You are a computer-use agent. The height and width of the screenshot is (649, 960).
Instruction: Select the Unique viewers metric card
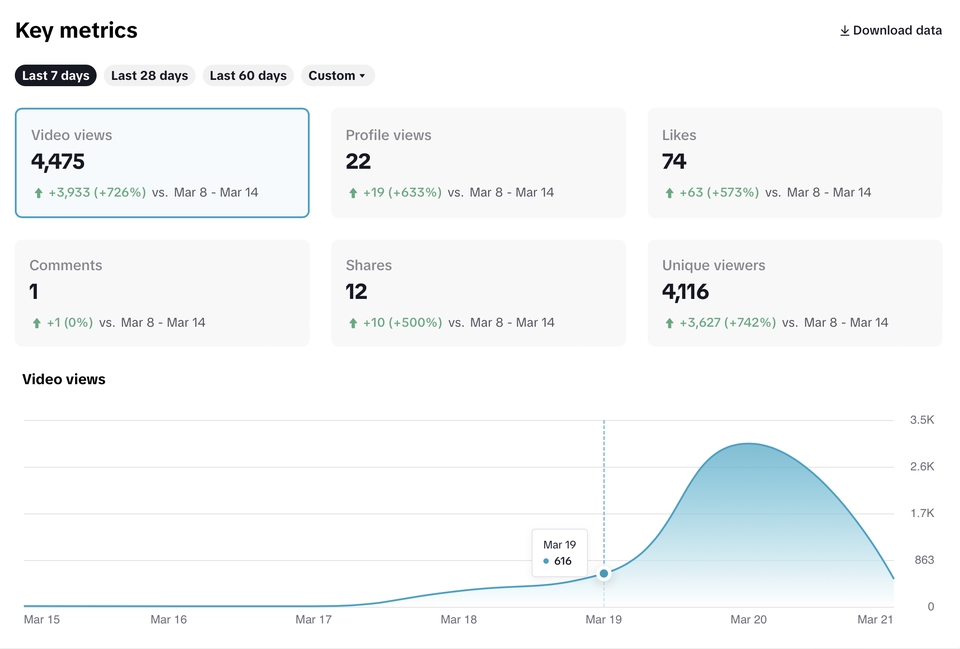coord(795,293)
